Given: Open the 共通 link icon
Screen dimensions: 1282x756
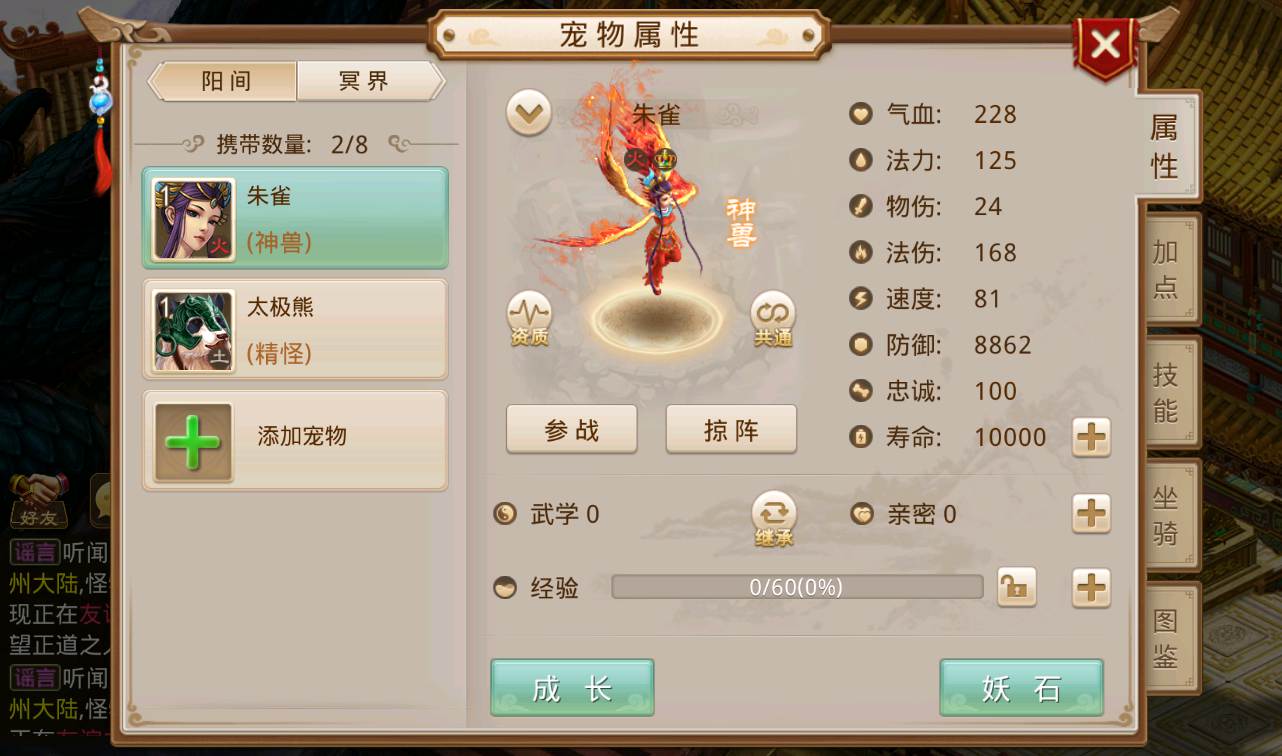Looking at the screenshot, I should point(773,319).
